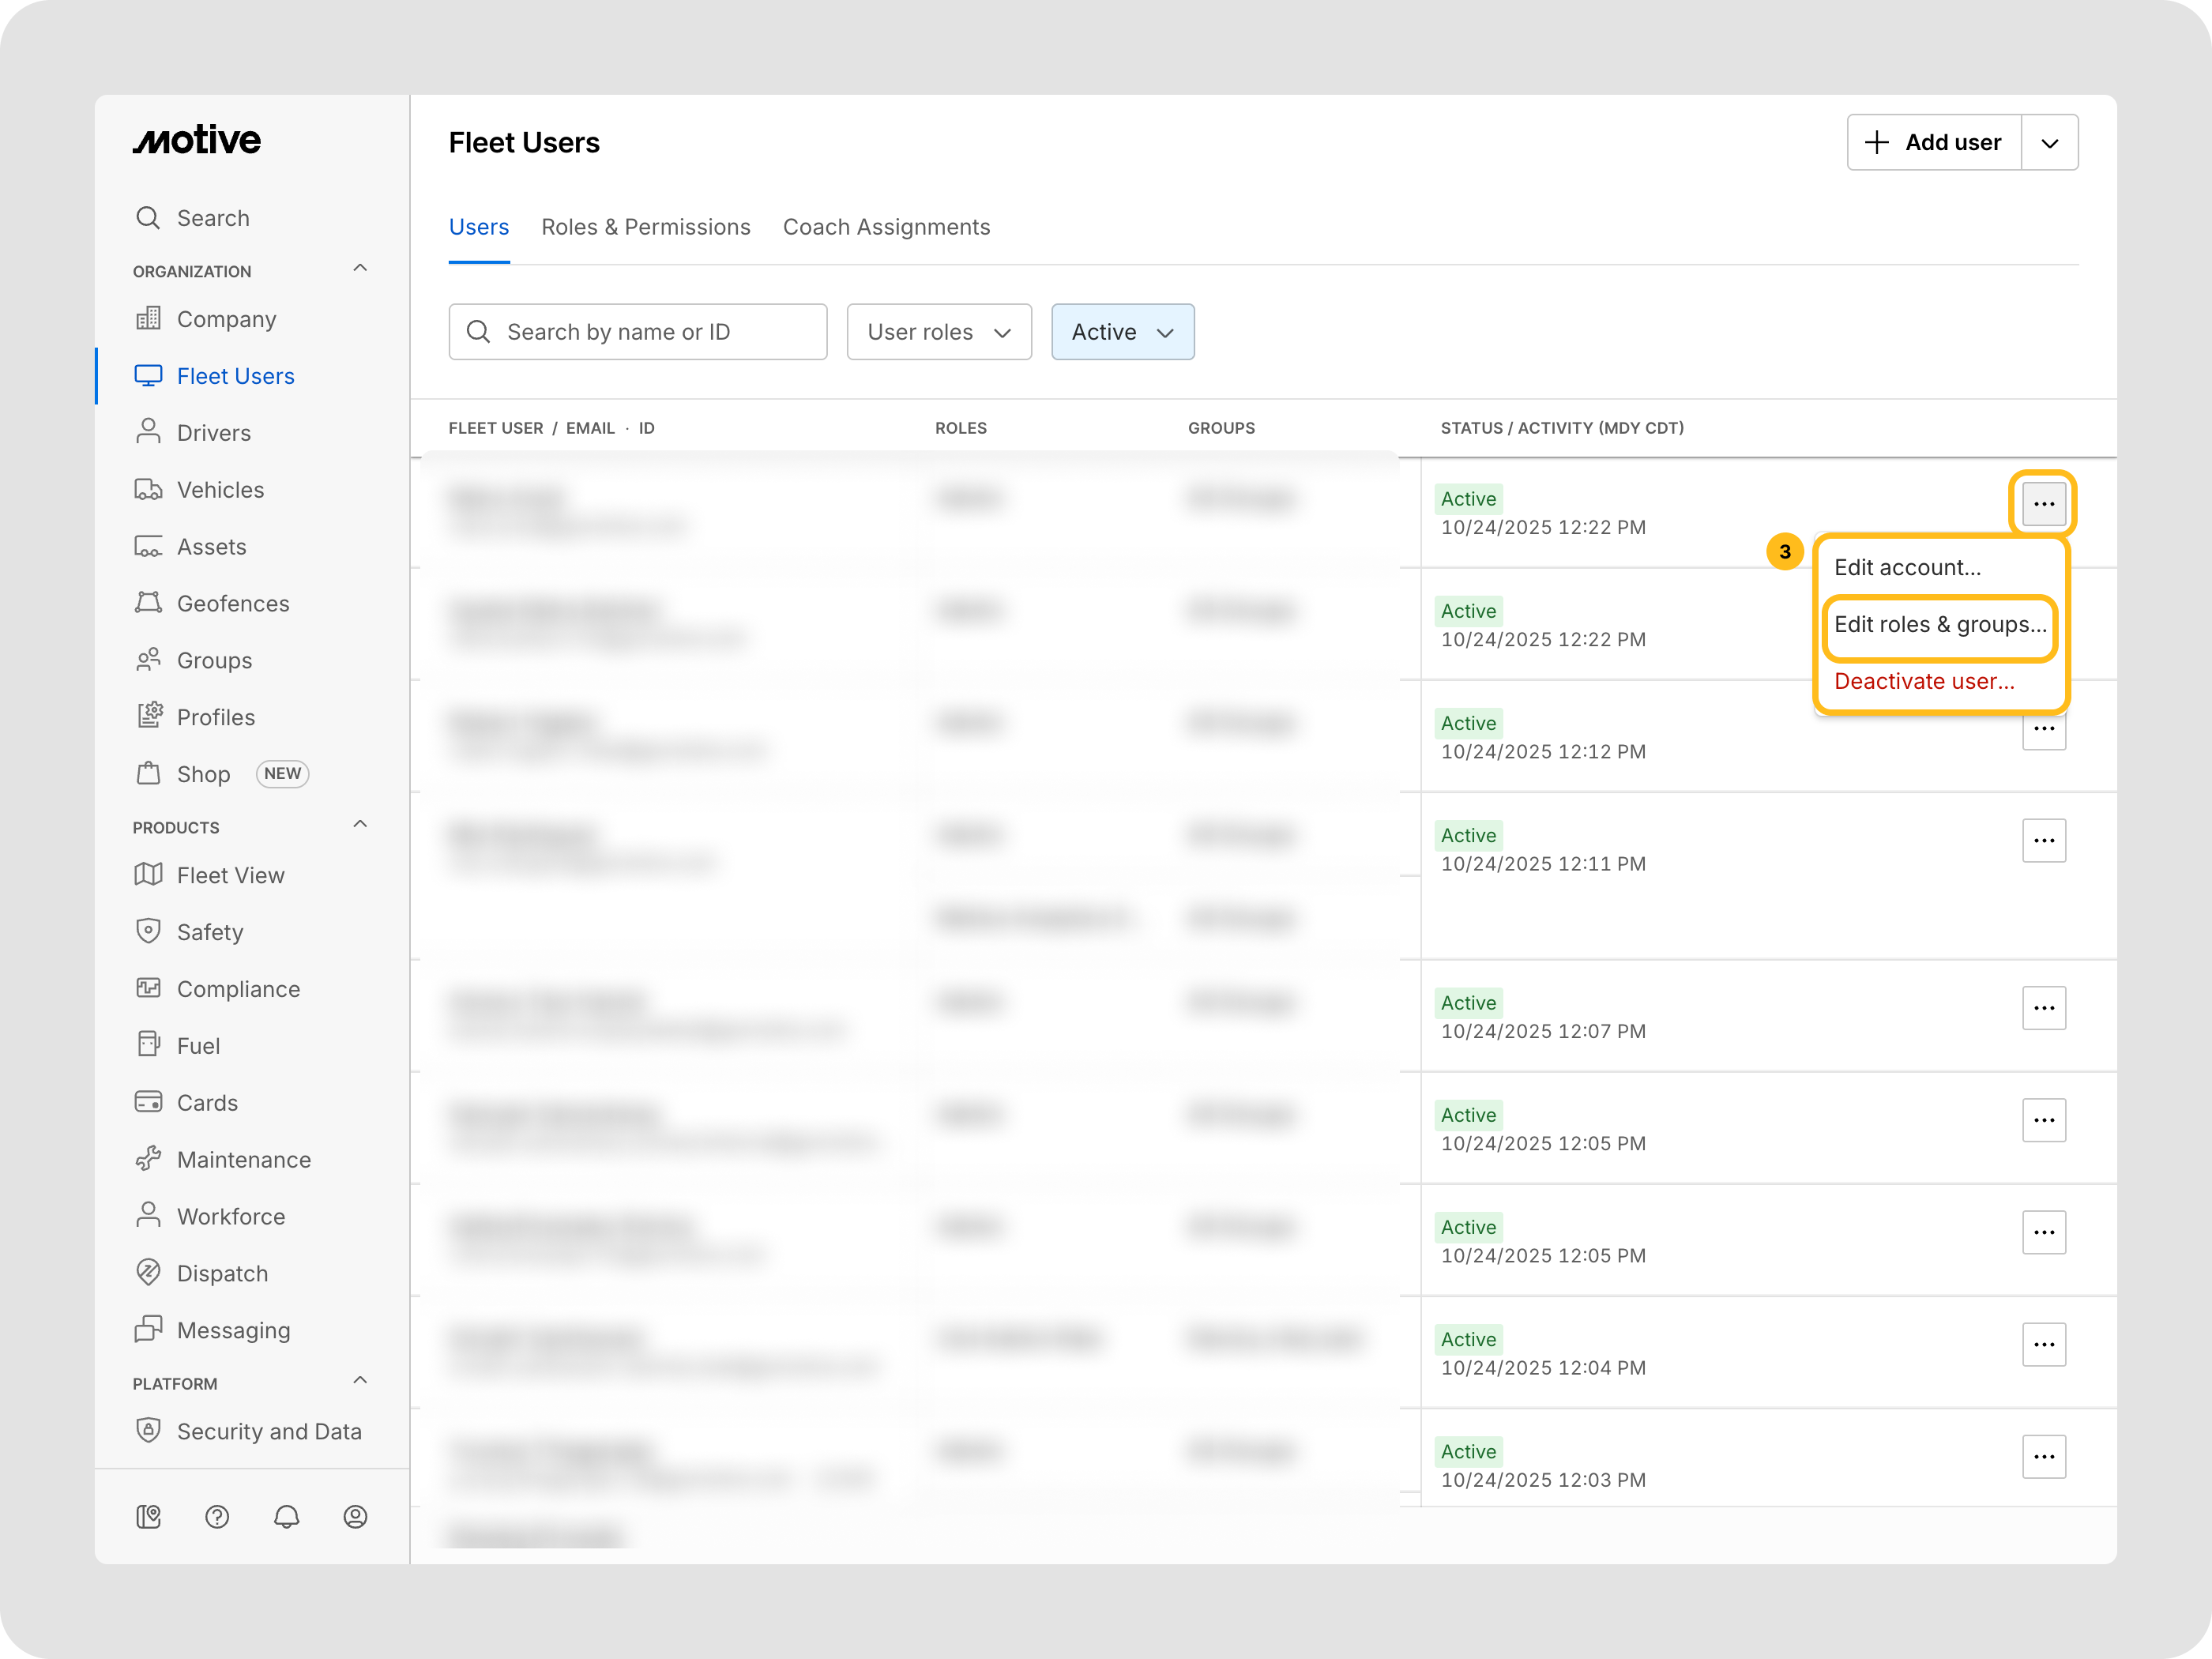Viewport: 2212px width, 1659px height.
Task: Open the Safety shield item
Action: 209,932
